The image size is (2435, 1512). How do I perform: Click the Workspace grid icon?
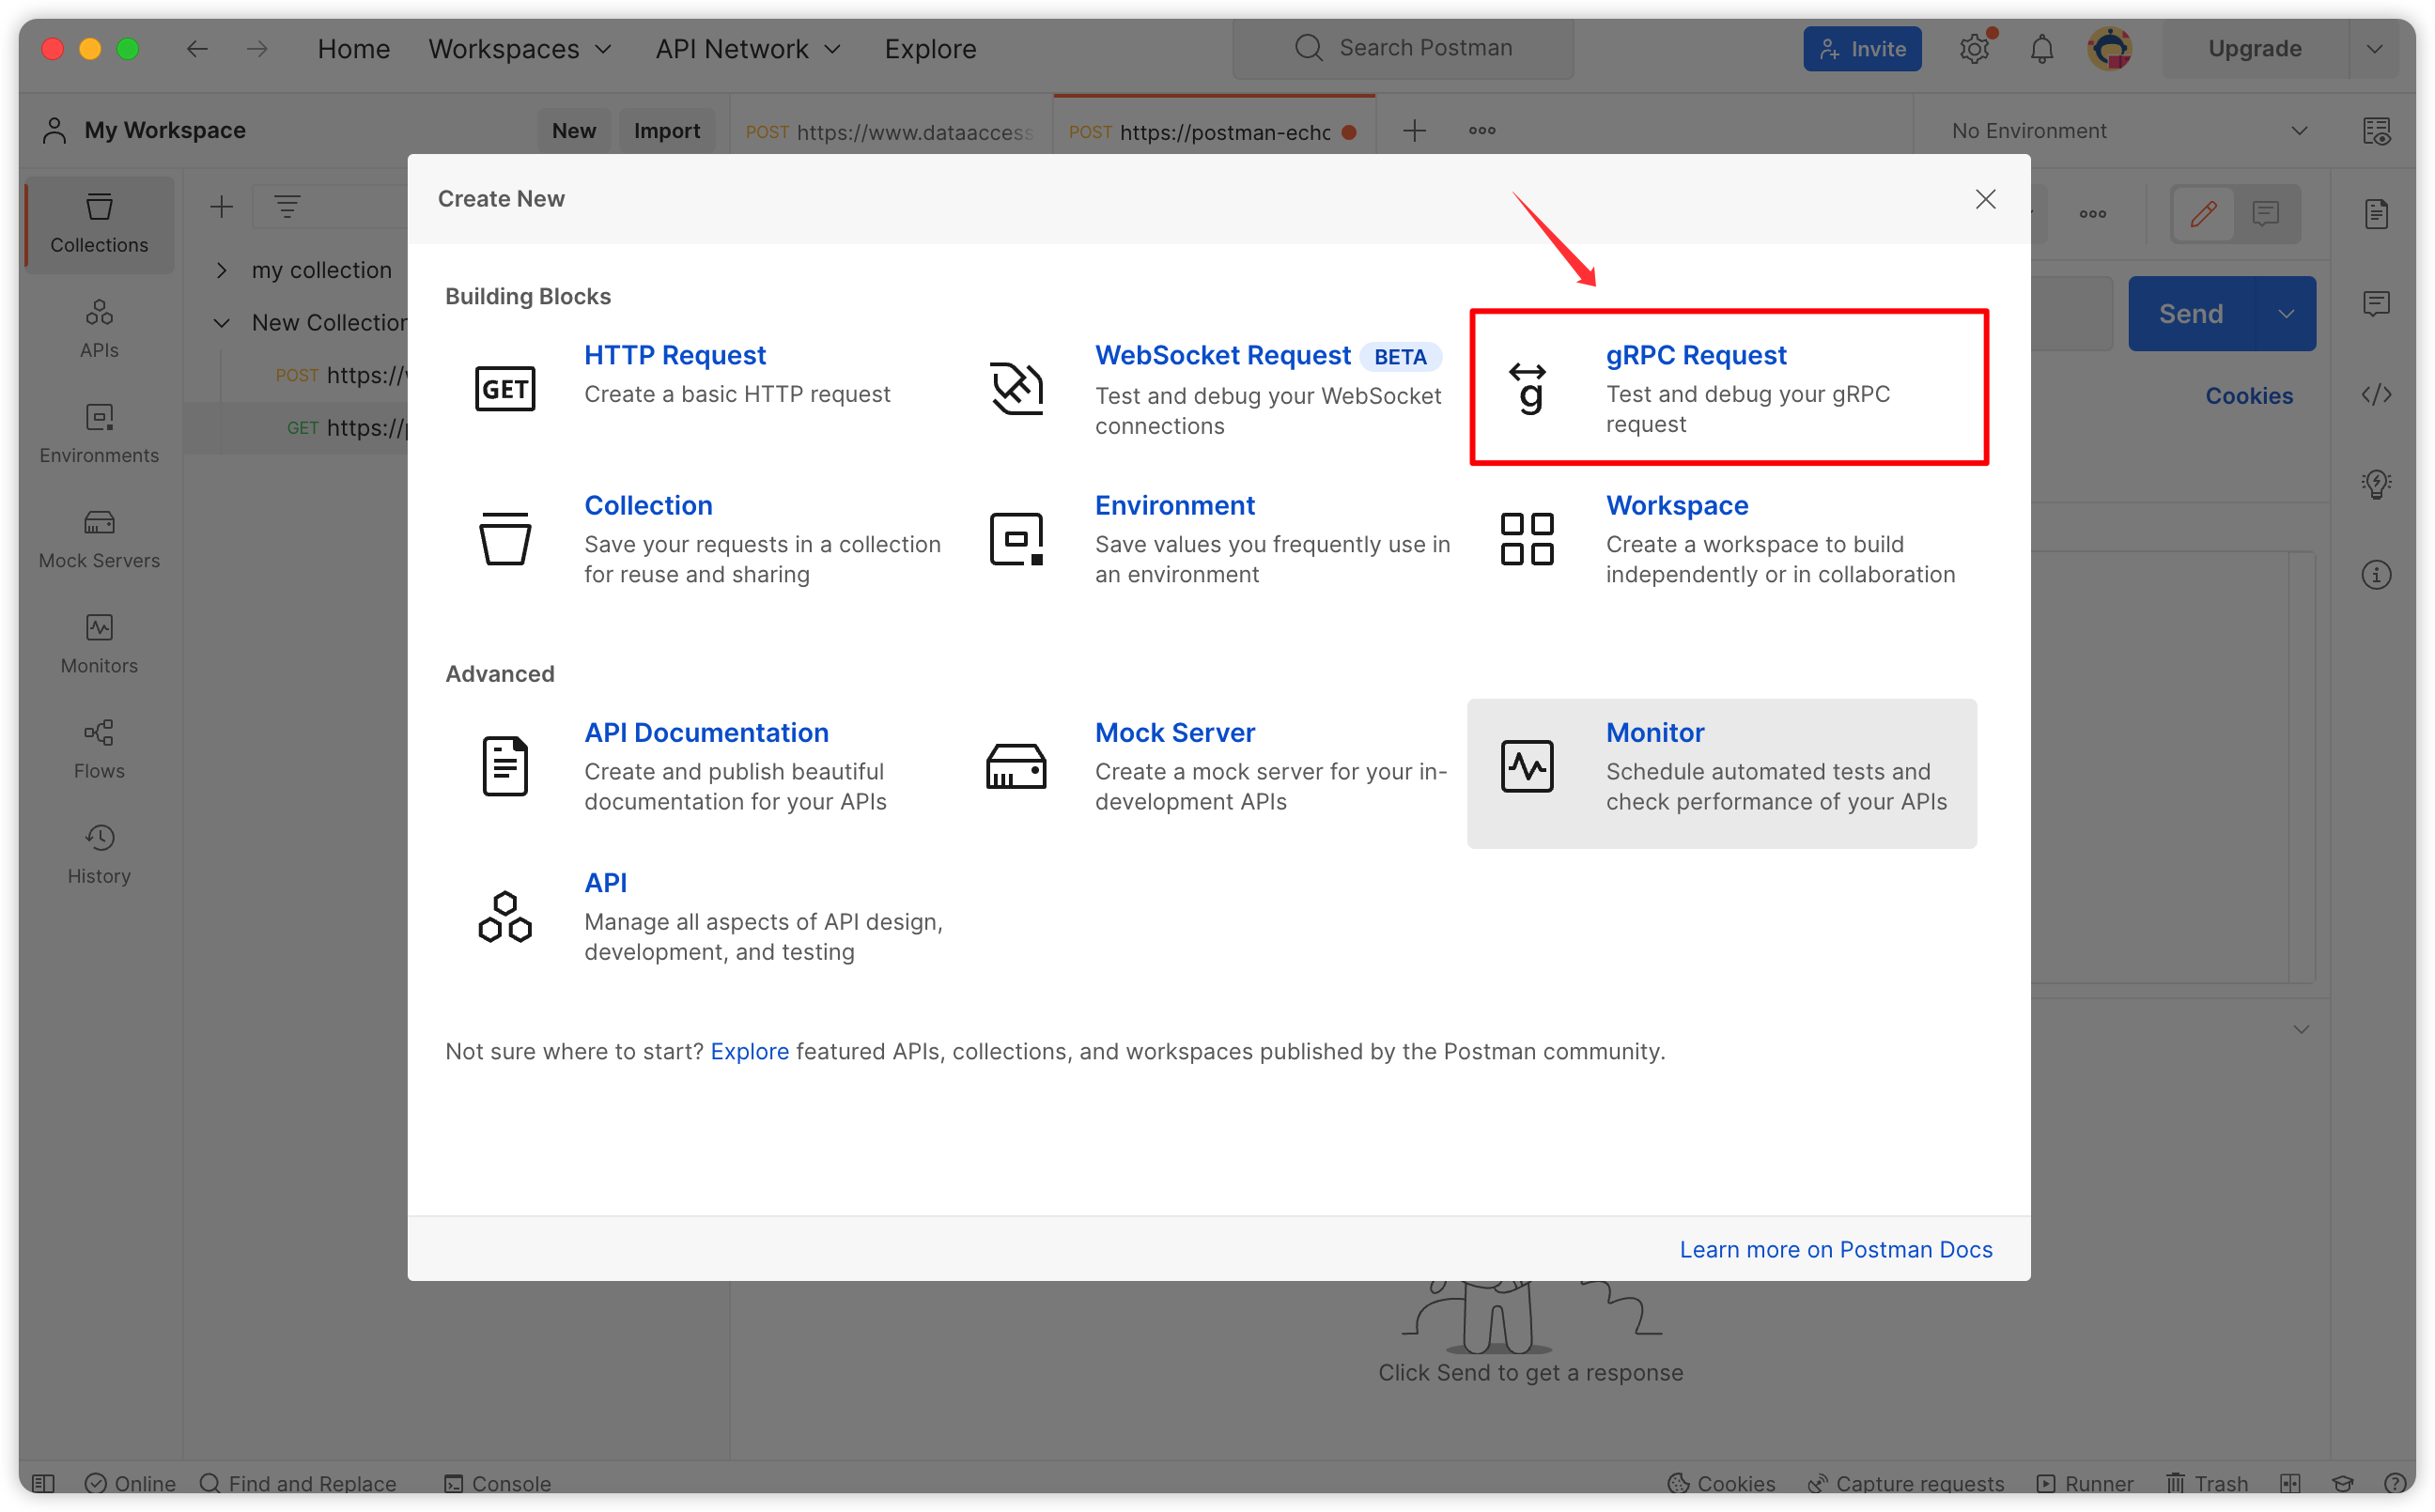point(1527,539)
